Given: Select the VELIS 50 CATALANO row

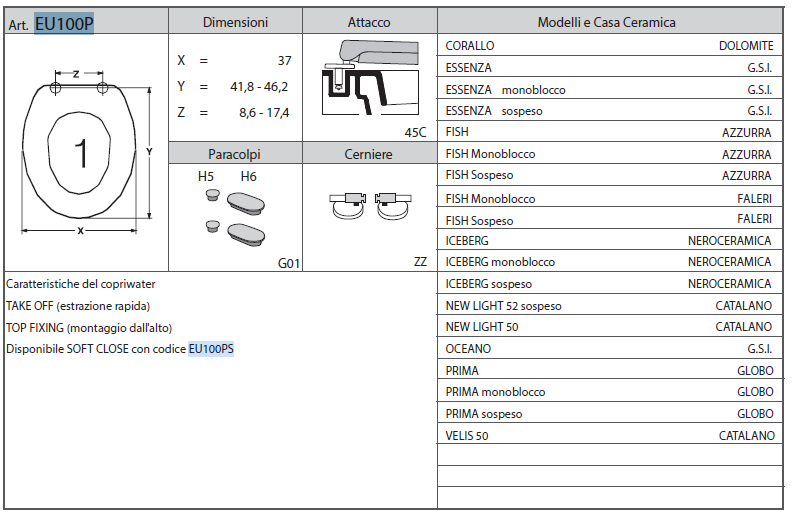Looking at the screenshot, I should pos(610,435).
